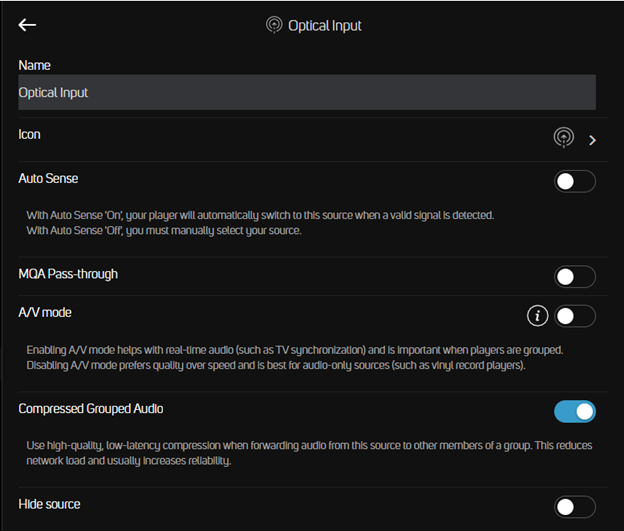Click the A/V mode description paragraph
The image size is (624, 531).
[295, 357]
